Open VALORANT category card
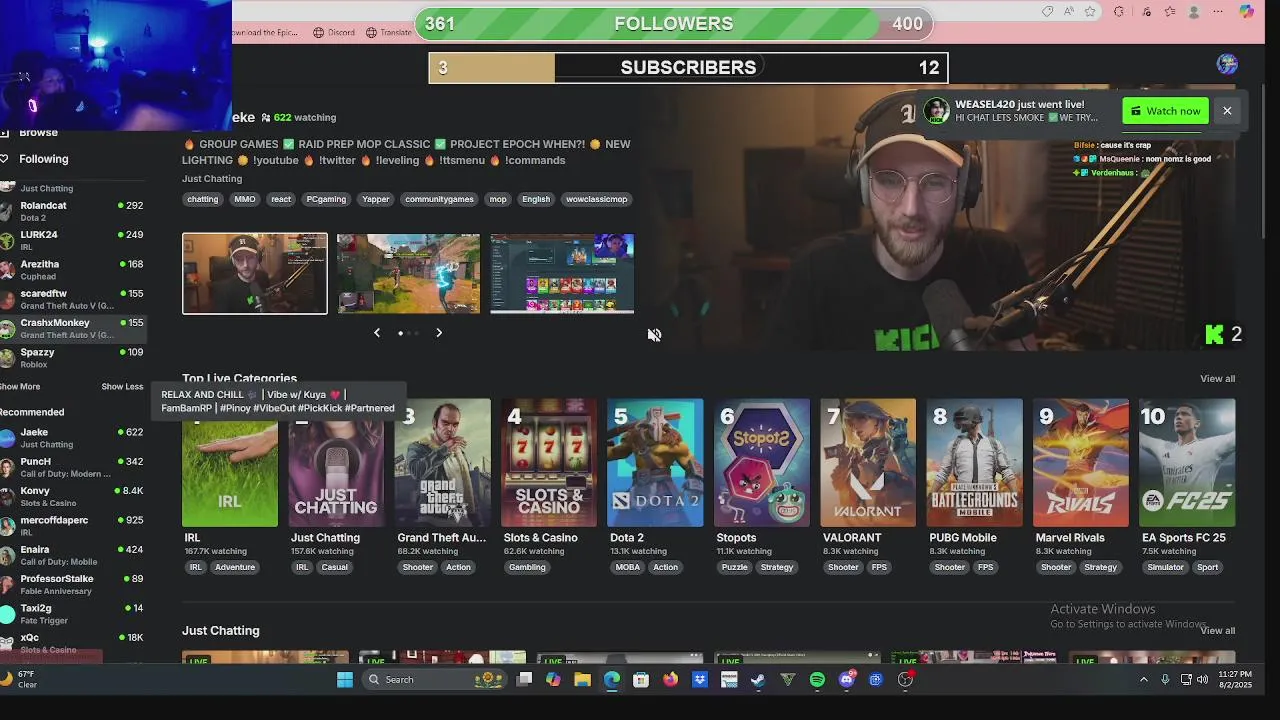The height and width of the screenshot is (720, 1280). 868,463
